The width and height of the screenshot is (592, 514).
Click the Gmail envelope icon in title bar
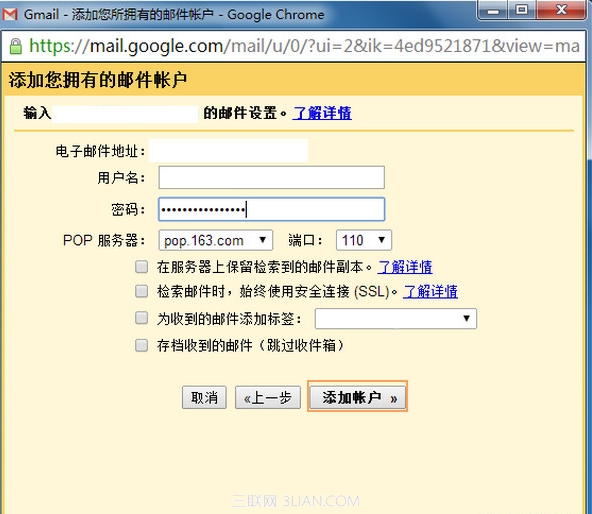[10, 14]
